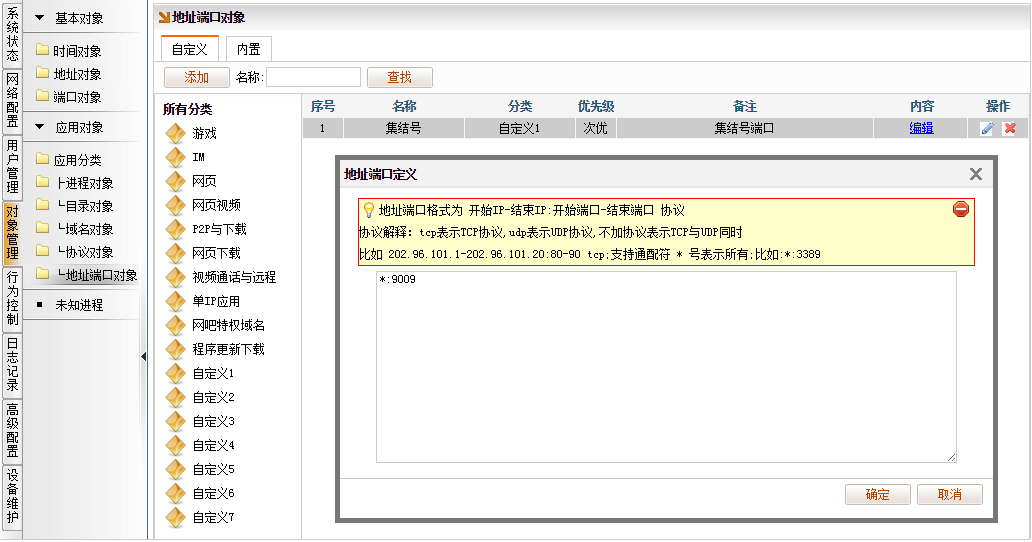The width and height of the screenshot is (1032, 542).
Task: Click the 序号 column header
Action: (323, 107)
